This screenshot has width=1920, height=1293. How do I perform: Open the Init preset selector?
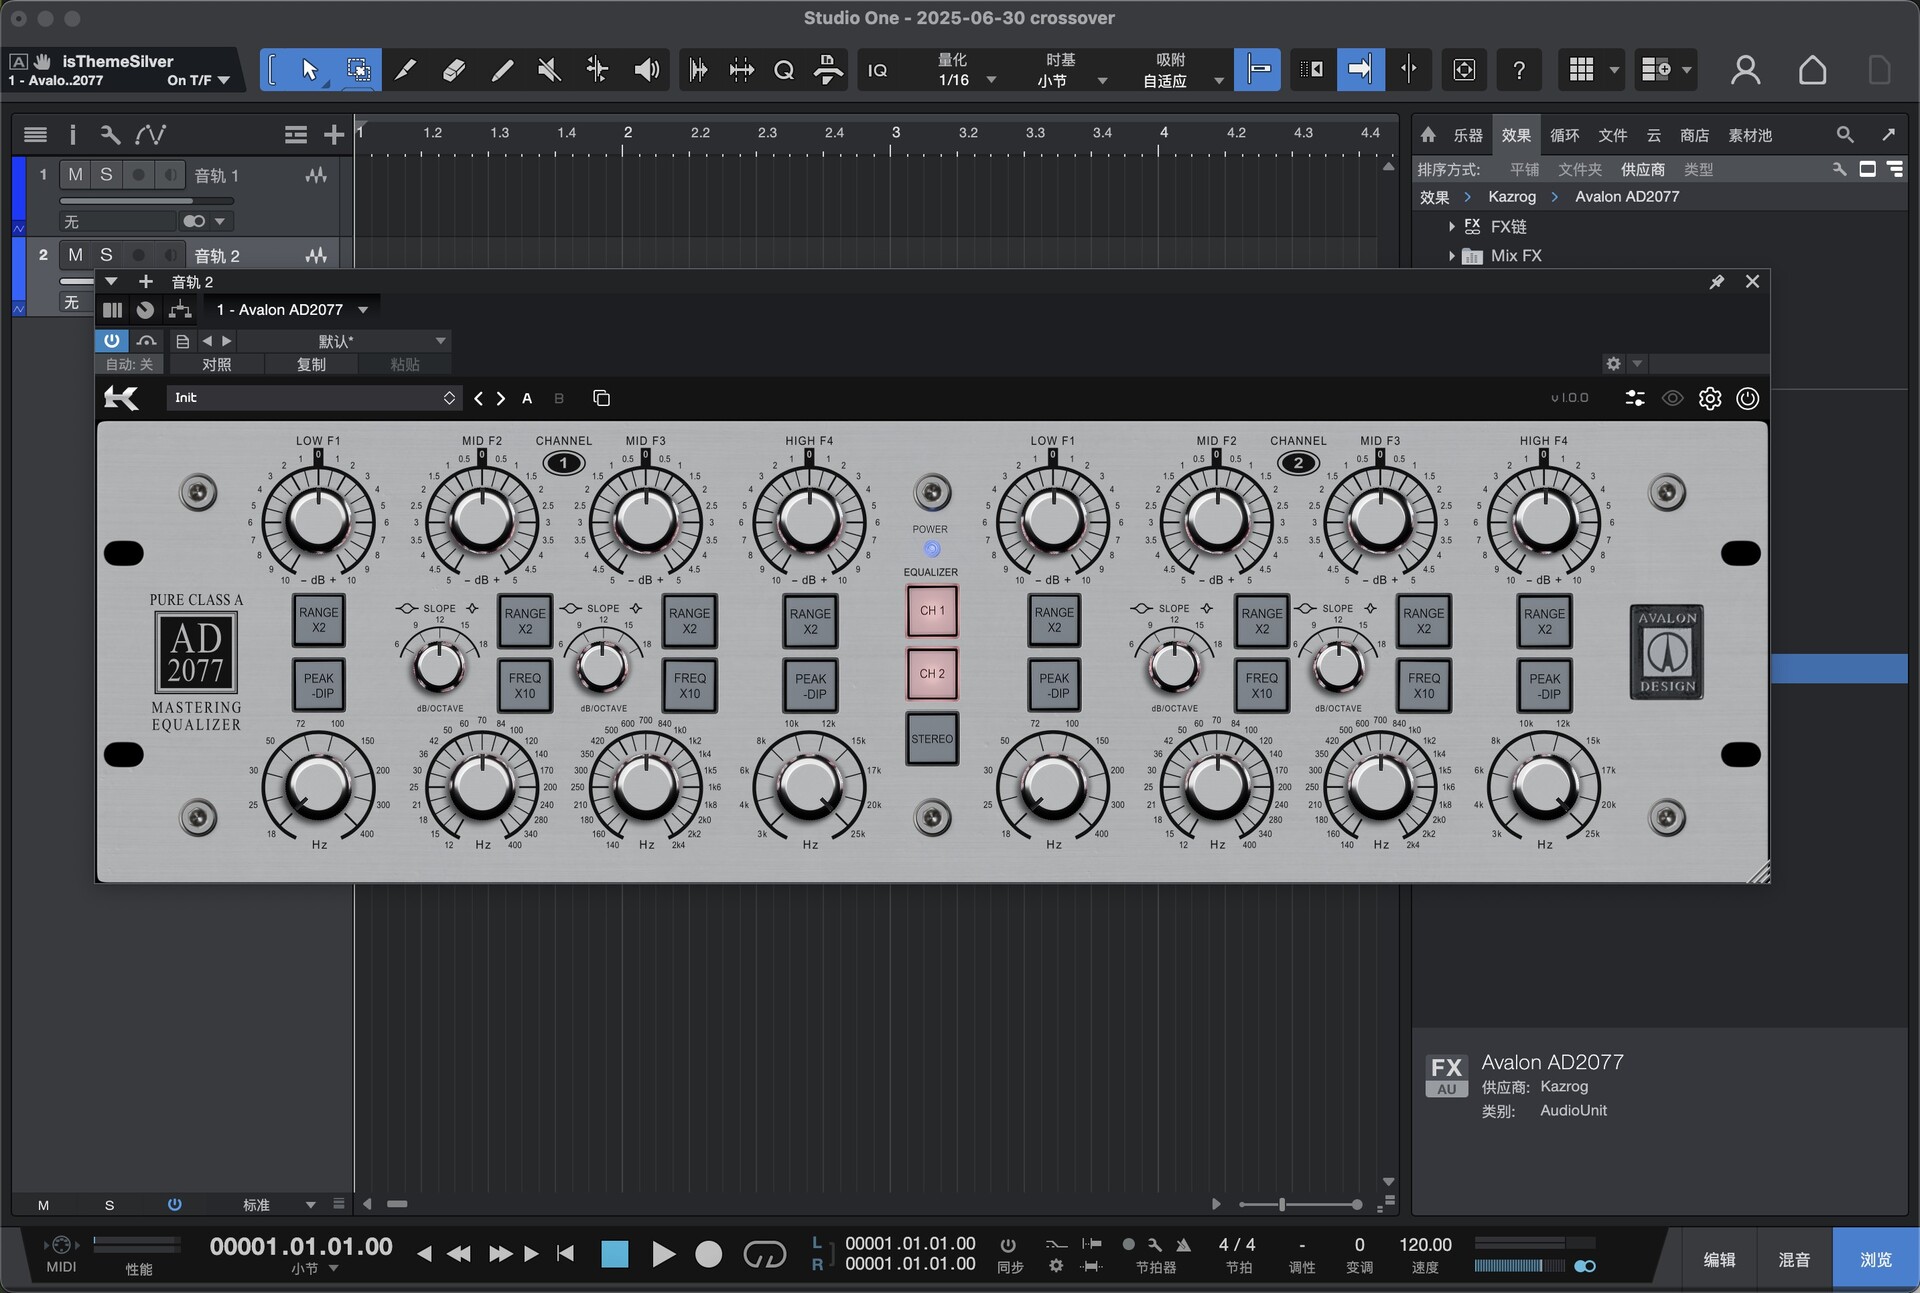click(314, 398)
